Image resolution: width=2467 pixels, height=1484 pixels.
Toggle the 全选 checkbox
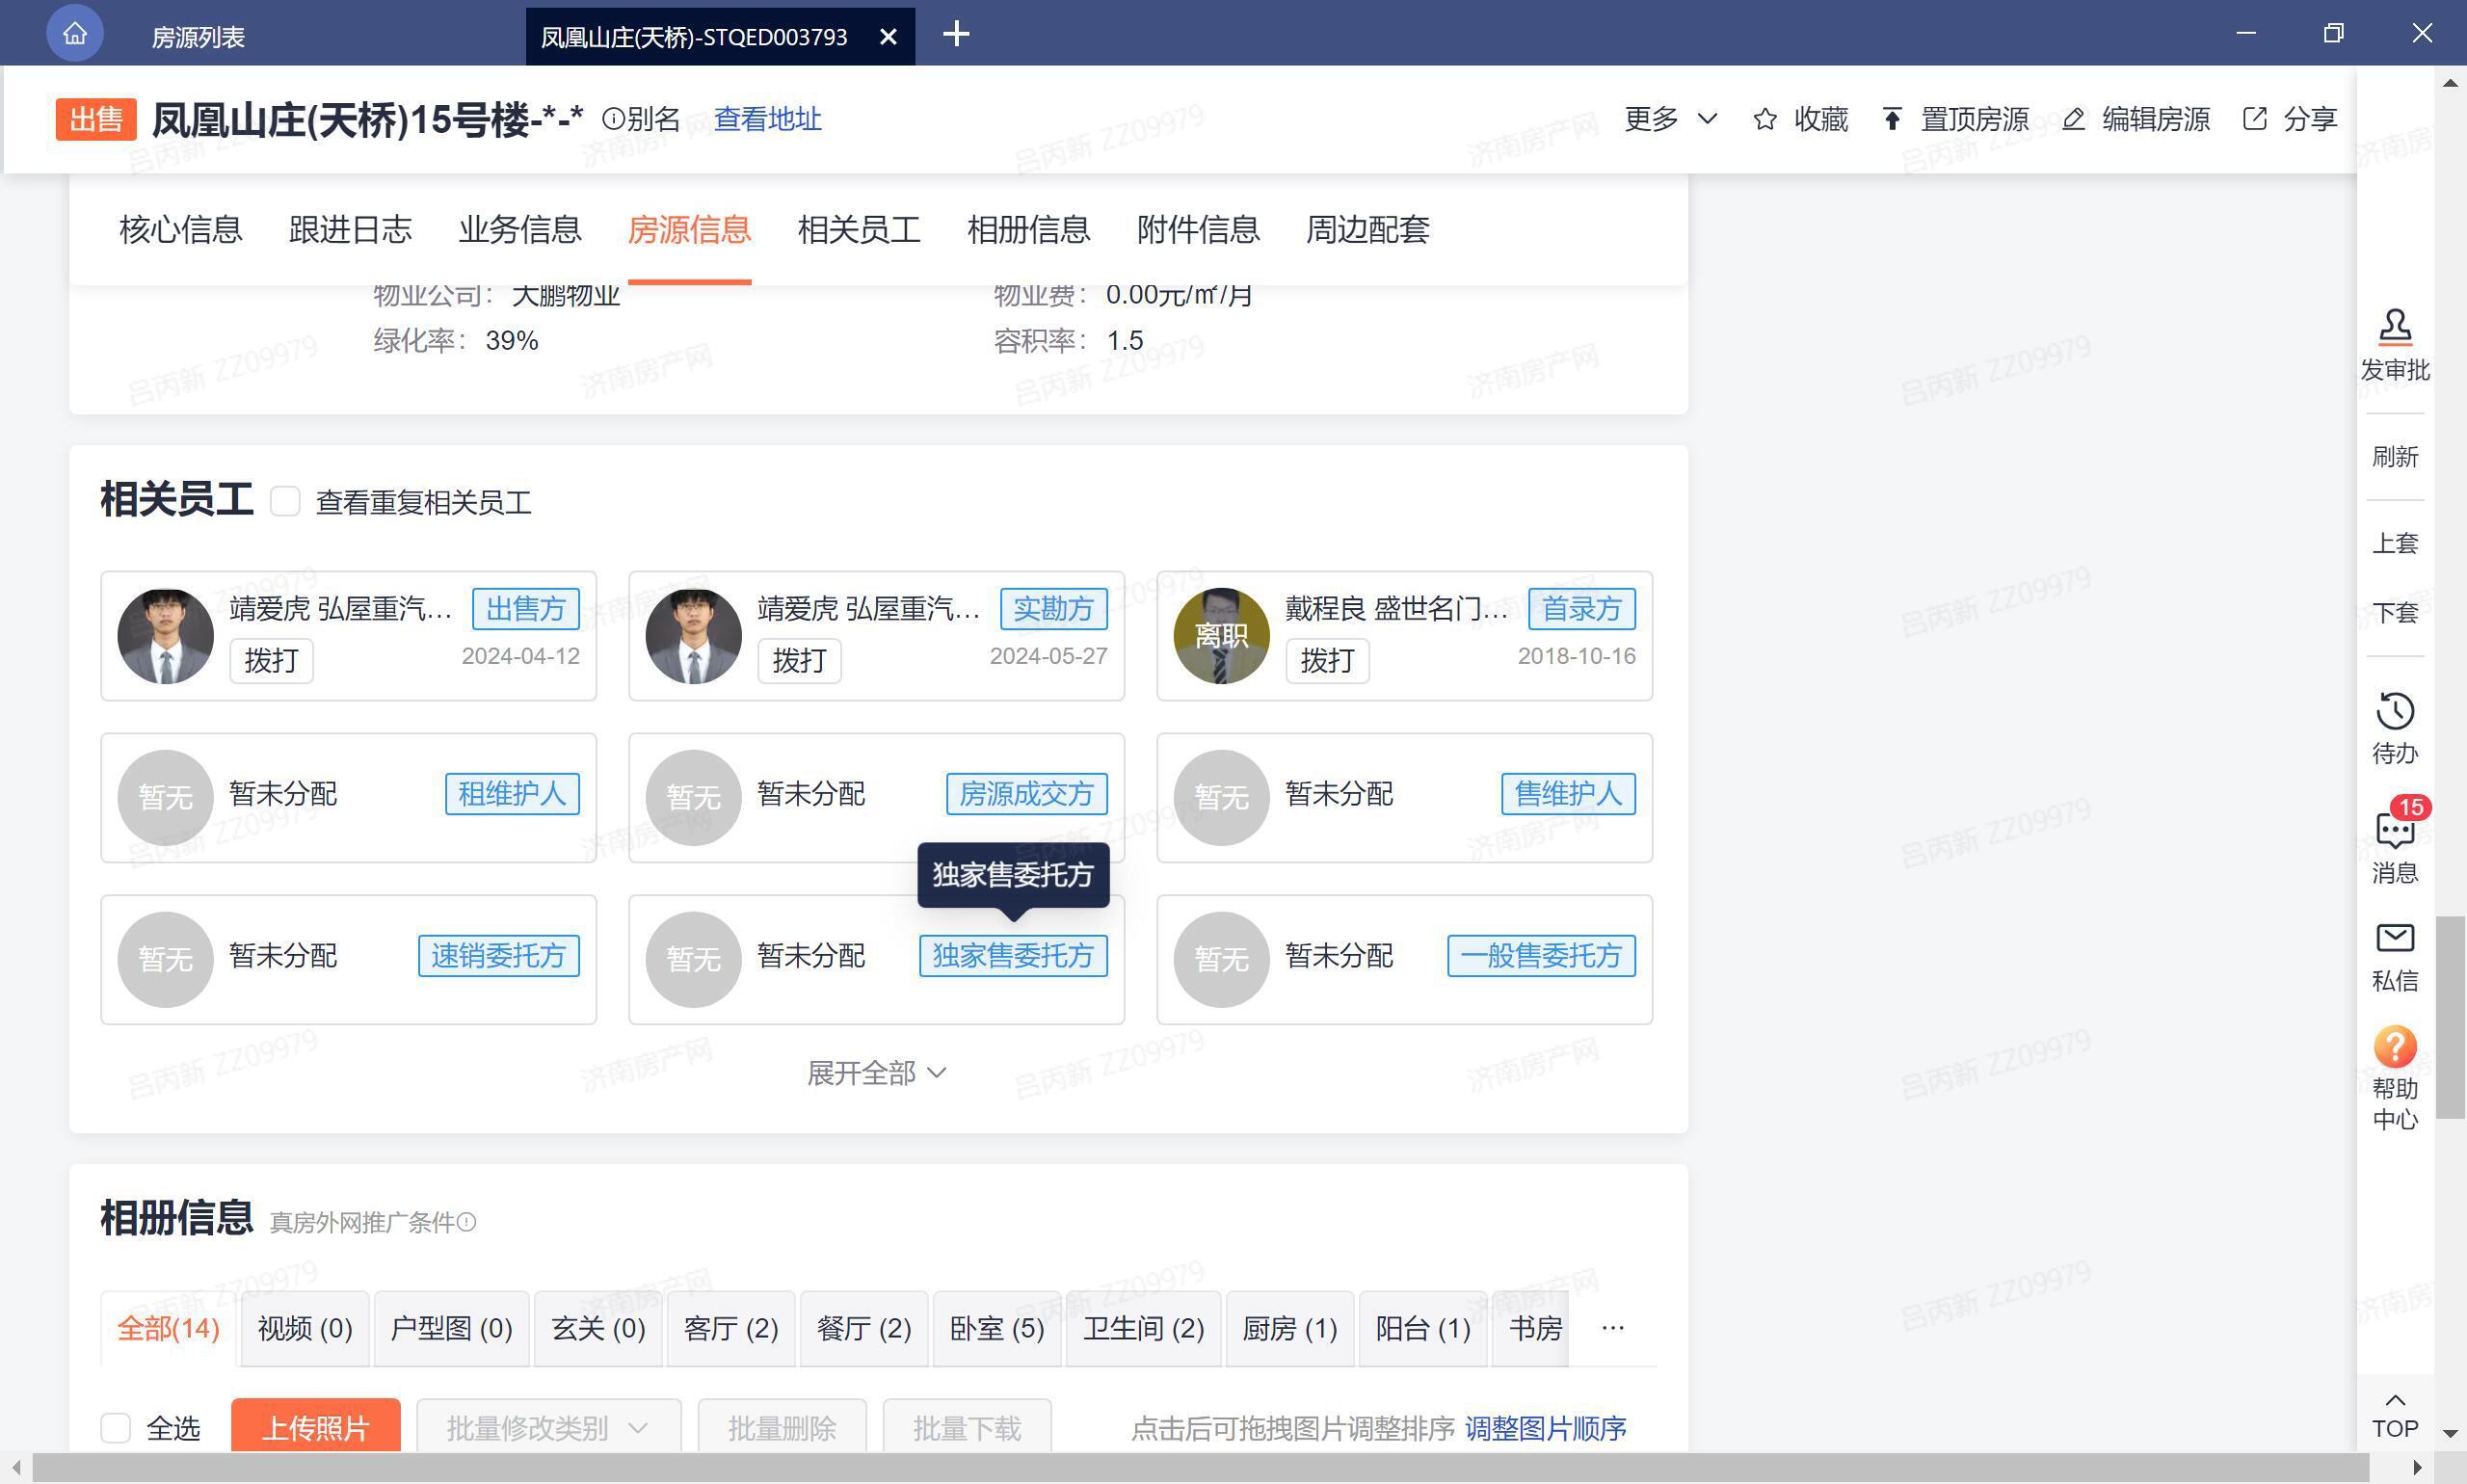[116, 1427]
